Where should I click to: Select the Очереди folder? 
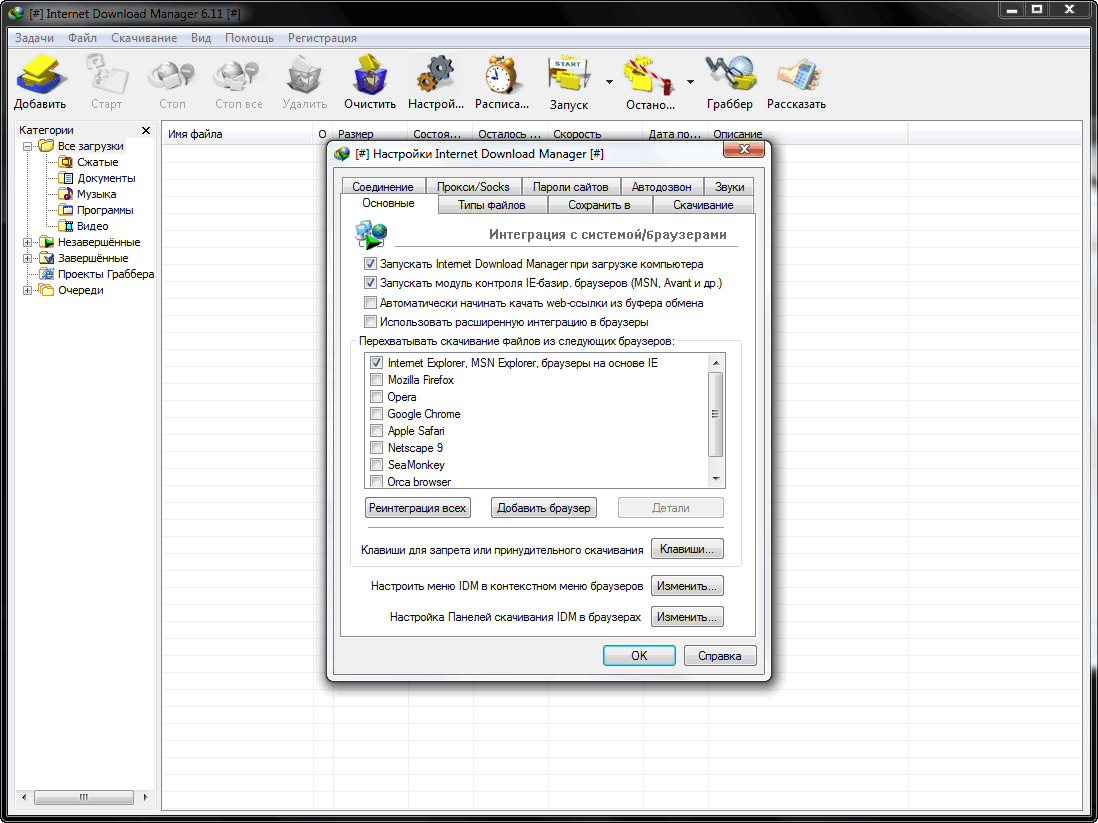coord(81,291)
